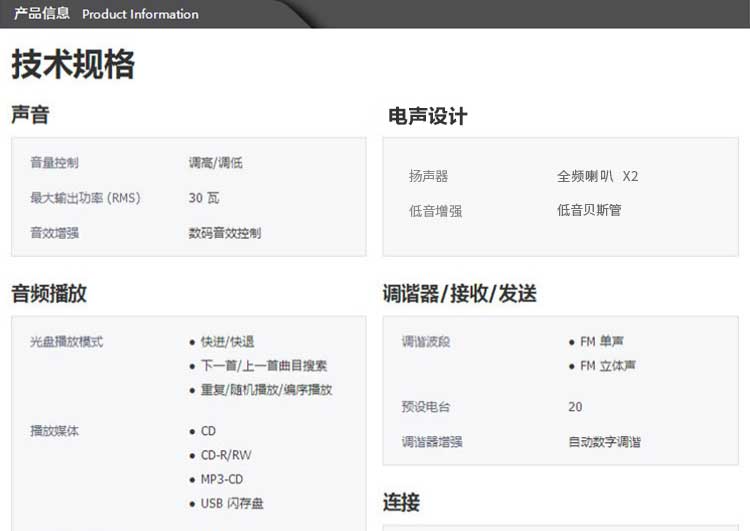Image resolution: width=750 pixels, height=531 pixels.
Task: Select the 下一首/上一首曲目搜索 bullet item
Action: [x=263, y=366]
